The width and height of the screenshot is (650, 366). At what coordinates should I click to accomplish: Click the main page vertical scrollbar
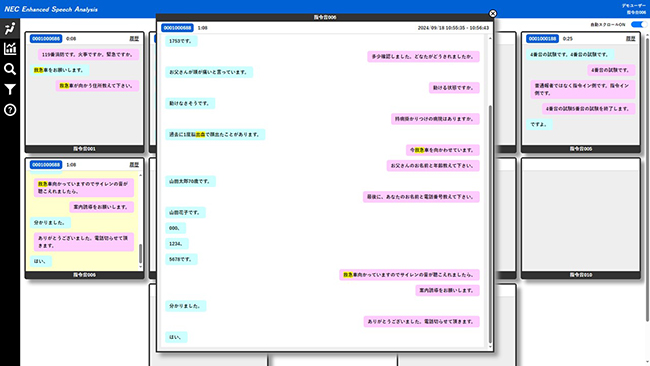click(647, 178)
